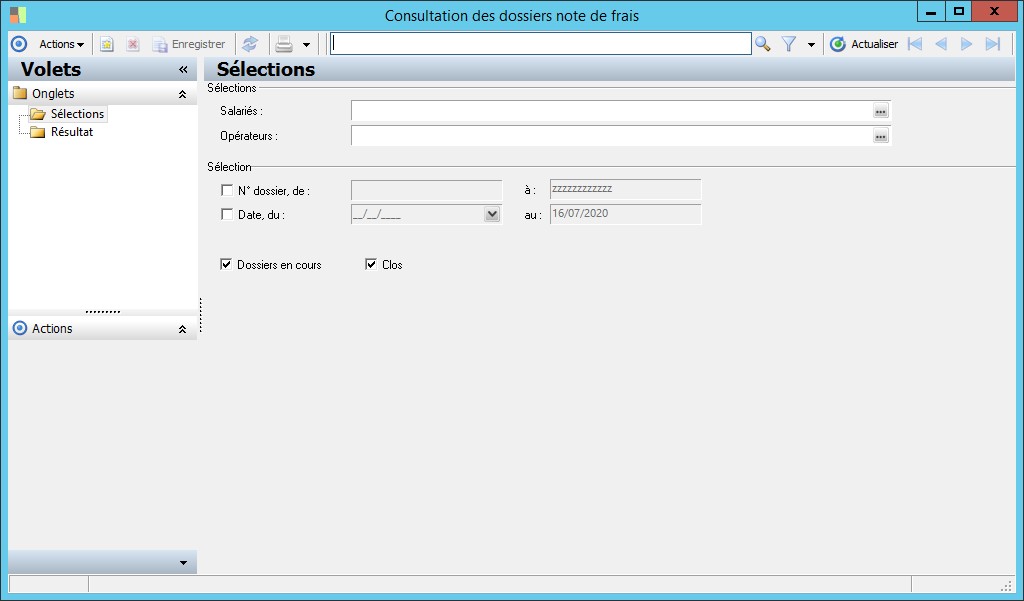Click the Actions panel header icon
Screen dimensions: 1024x601
click(20, 329)
